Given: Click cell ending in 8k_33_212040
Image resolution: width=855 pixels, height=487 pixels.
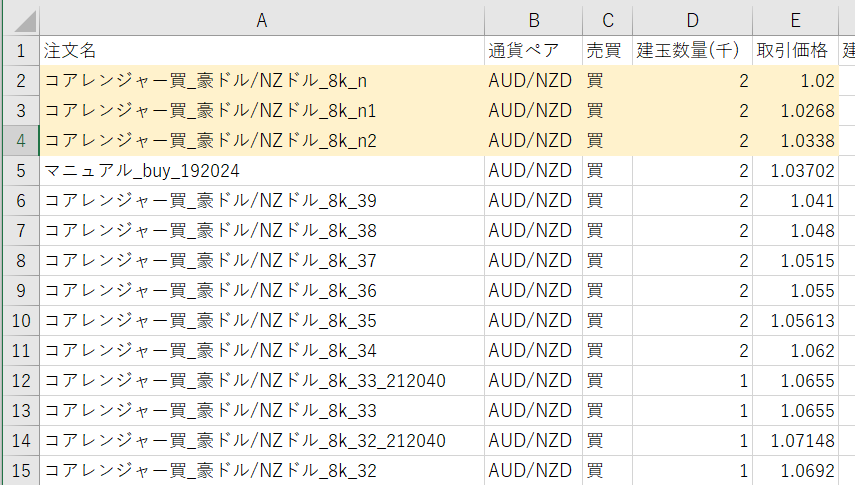Looking at the screenshot, I should click(262, 381).
